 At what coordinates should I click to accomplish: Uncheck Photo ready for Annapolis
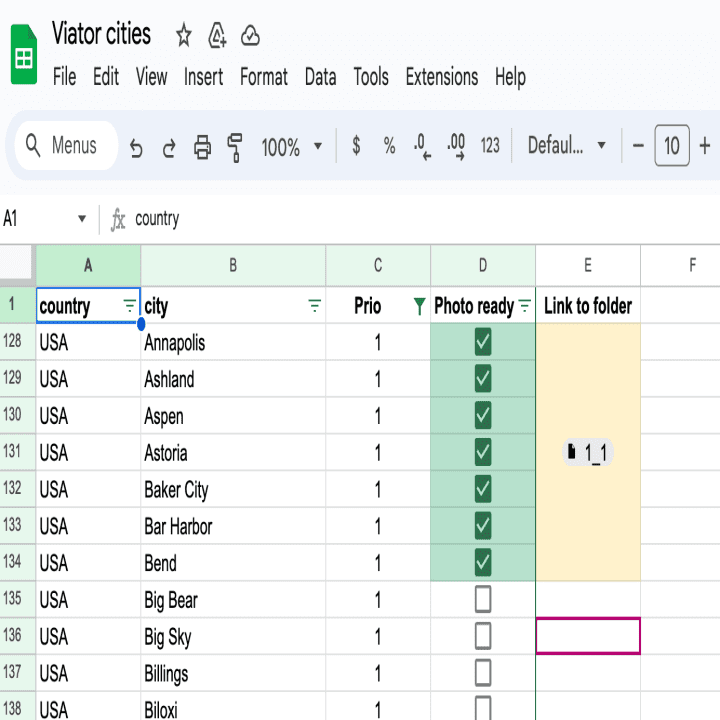[x=483, y=342]
